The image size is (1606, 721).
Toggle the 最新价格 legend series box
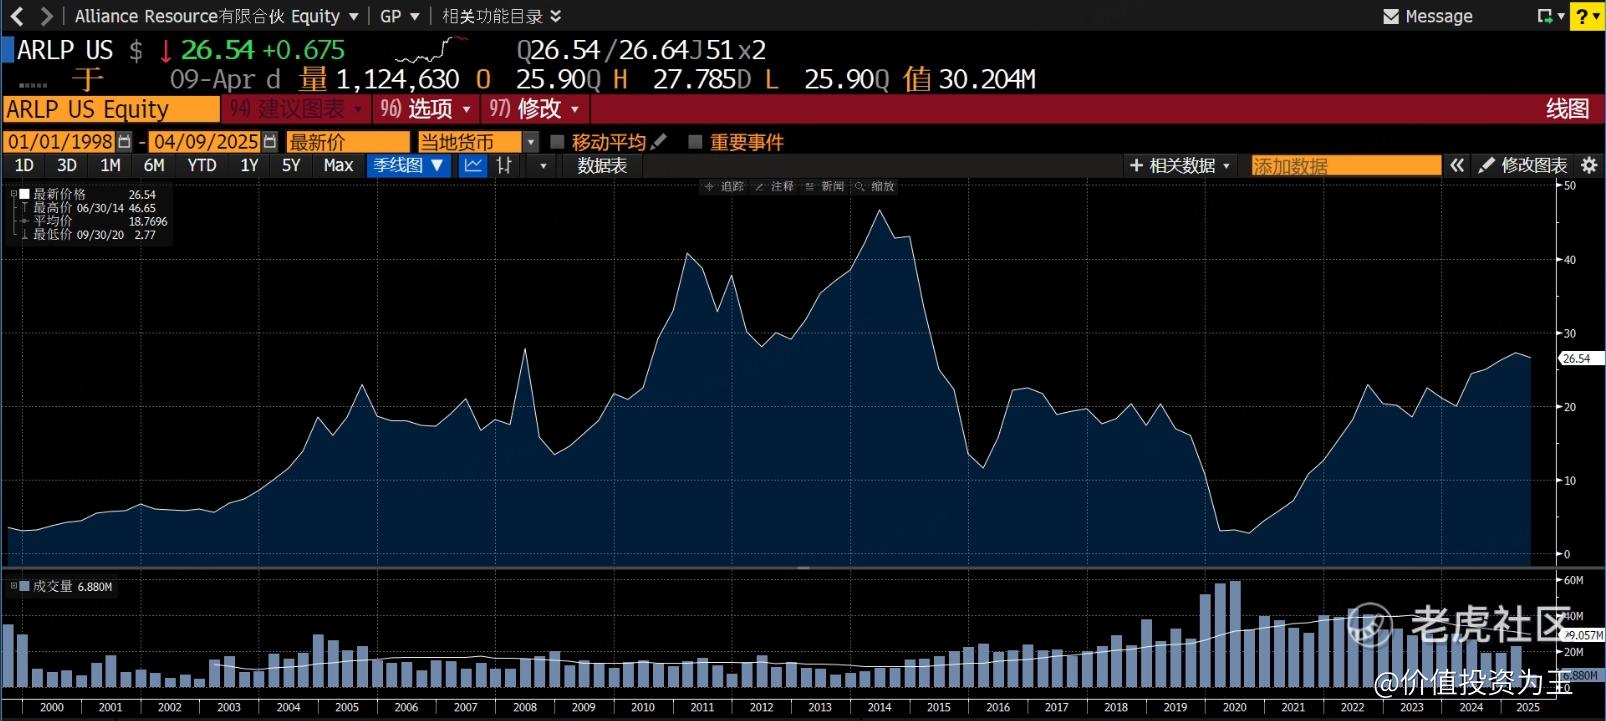[24, 194]
